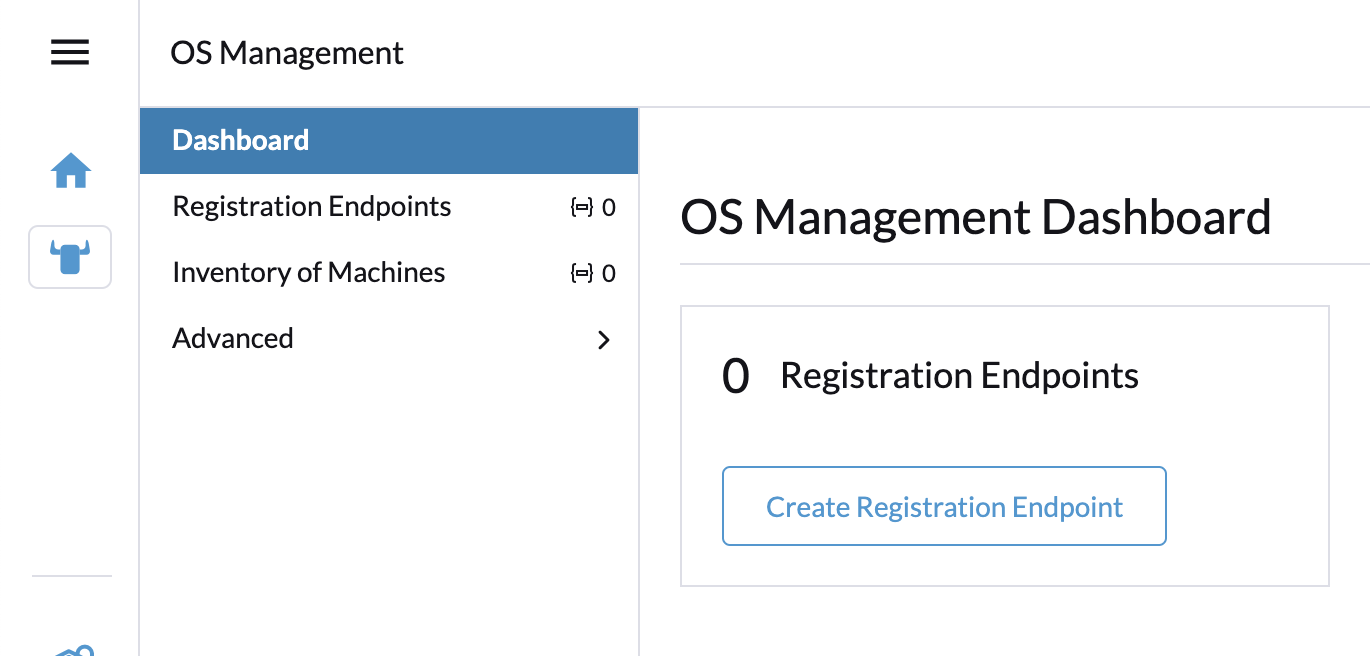
Task: Click the large 0 in the endpoints card
Action: 736,378
